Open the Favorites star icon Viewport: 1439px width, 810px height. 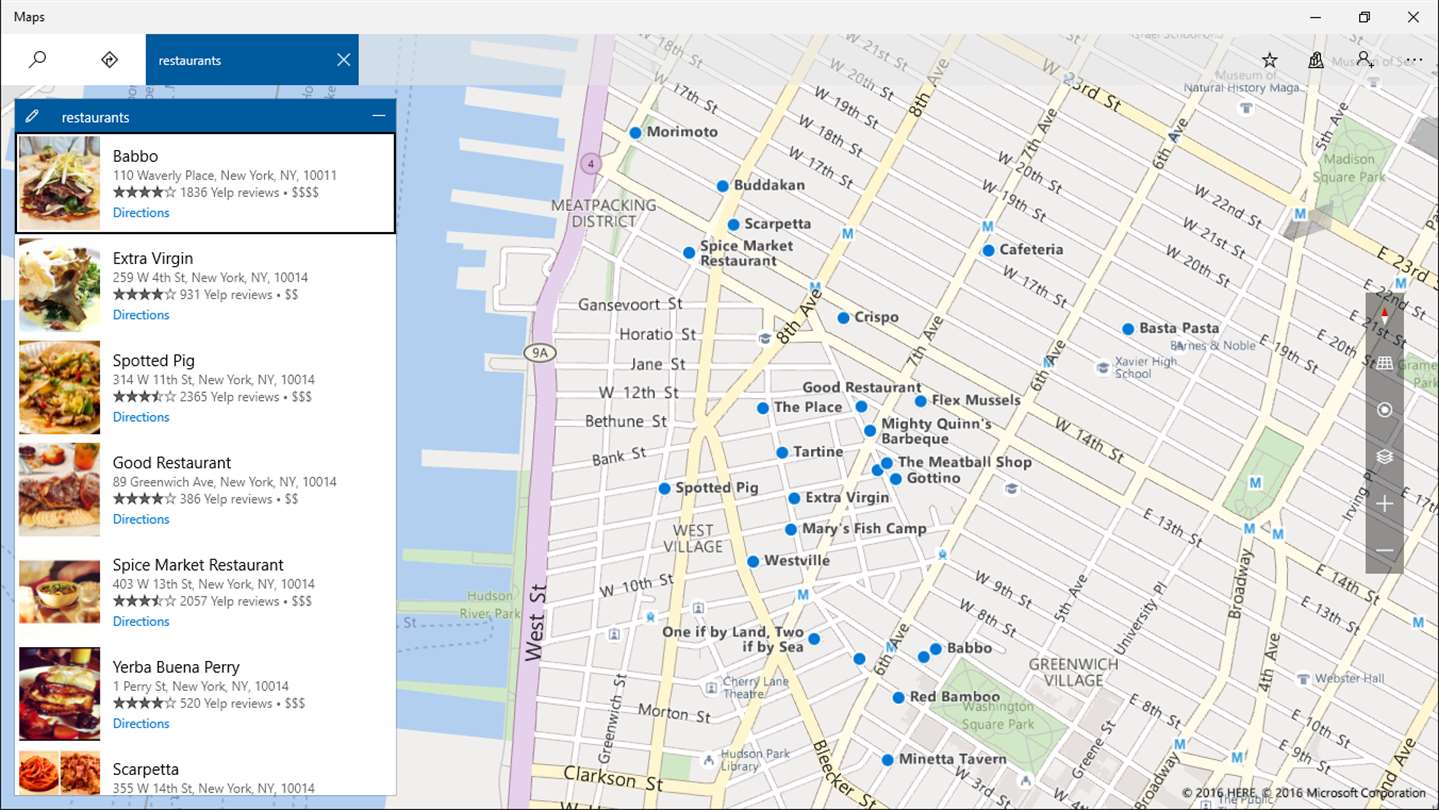[1269, 60]
